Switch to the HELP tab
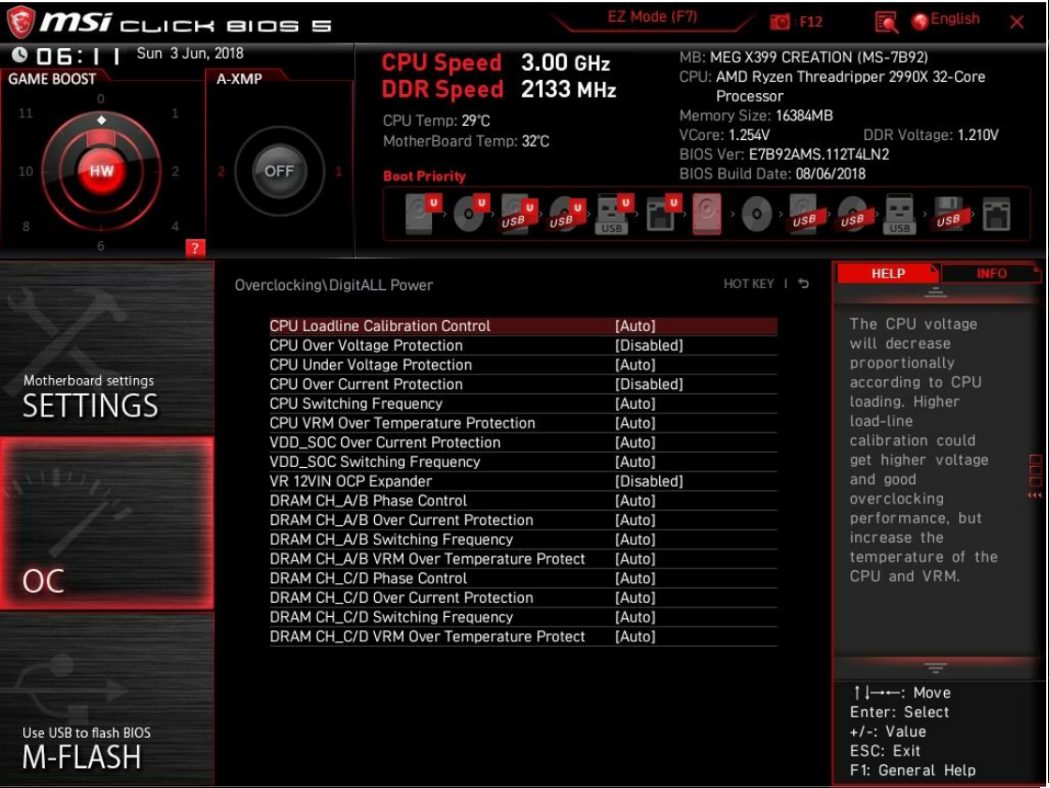1050x788 pixels. pos(888,273)
